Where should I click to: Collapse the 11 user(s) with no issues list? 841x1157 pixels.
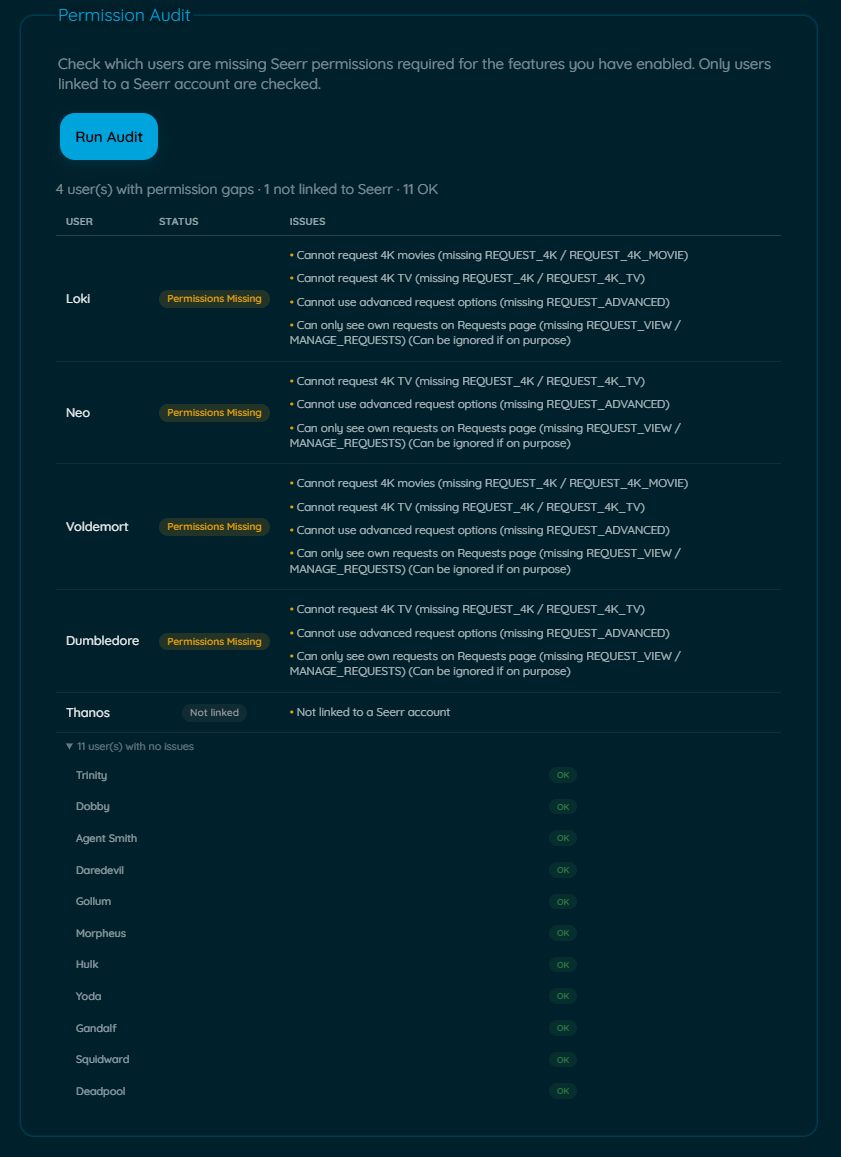click(x=130, y=746)
